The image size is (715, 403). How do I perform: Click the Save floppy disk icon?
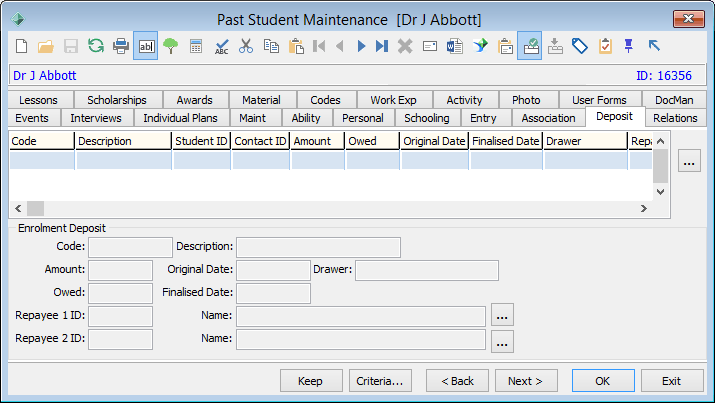coord(71,46)
